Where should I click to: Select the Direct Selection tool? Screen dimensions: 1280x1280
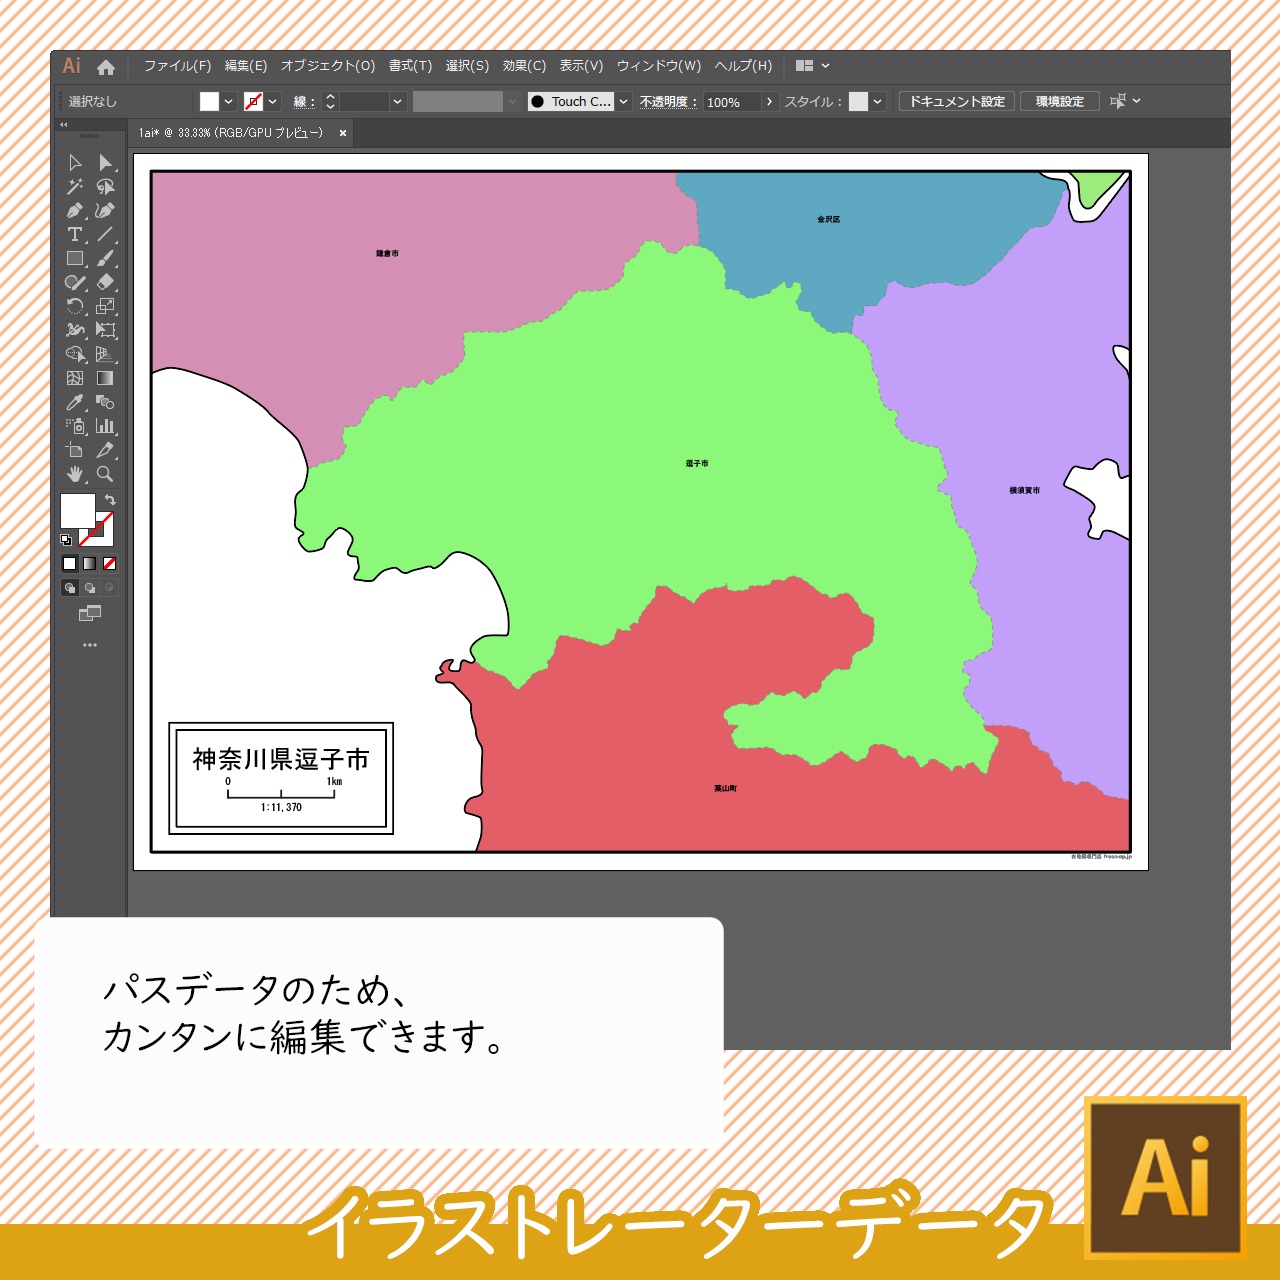click(105, 163)
